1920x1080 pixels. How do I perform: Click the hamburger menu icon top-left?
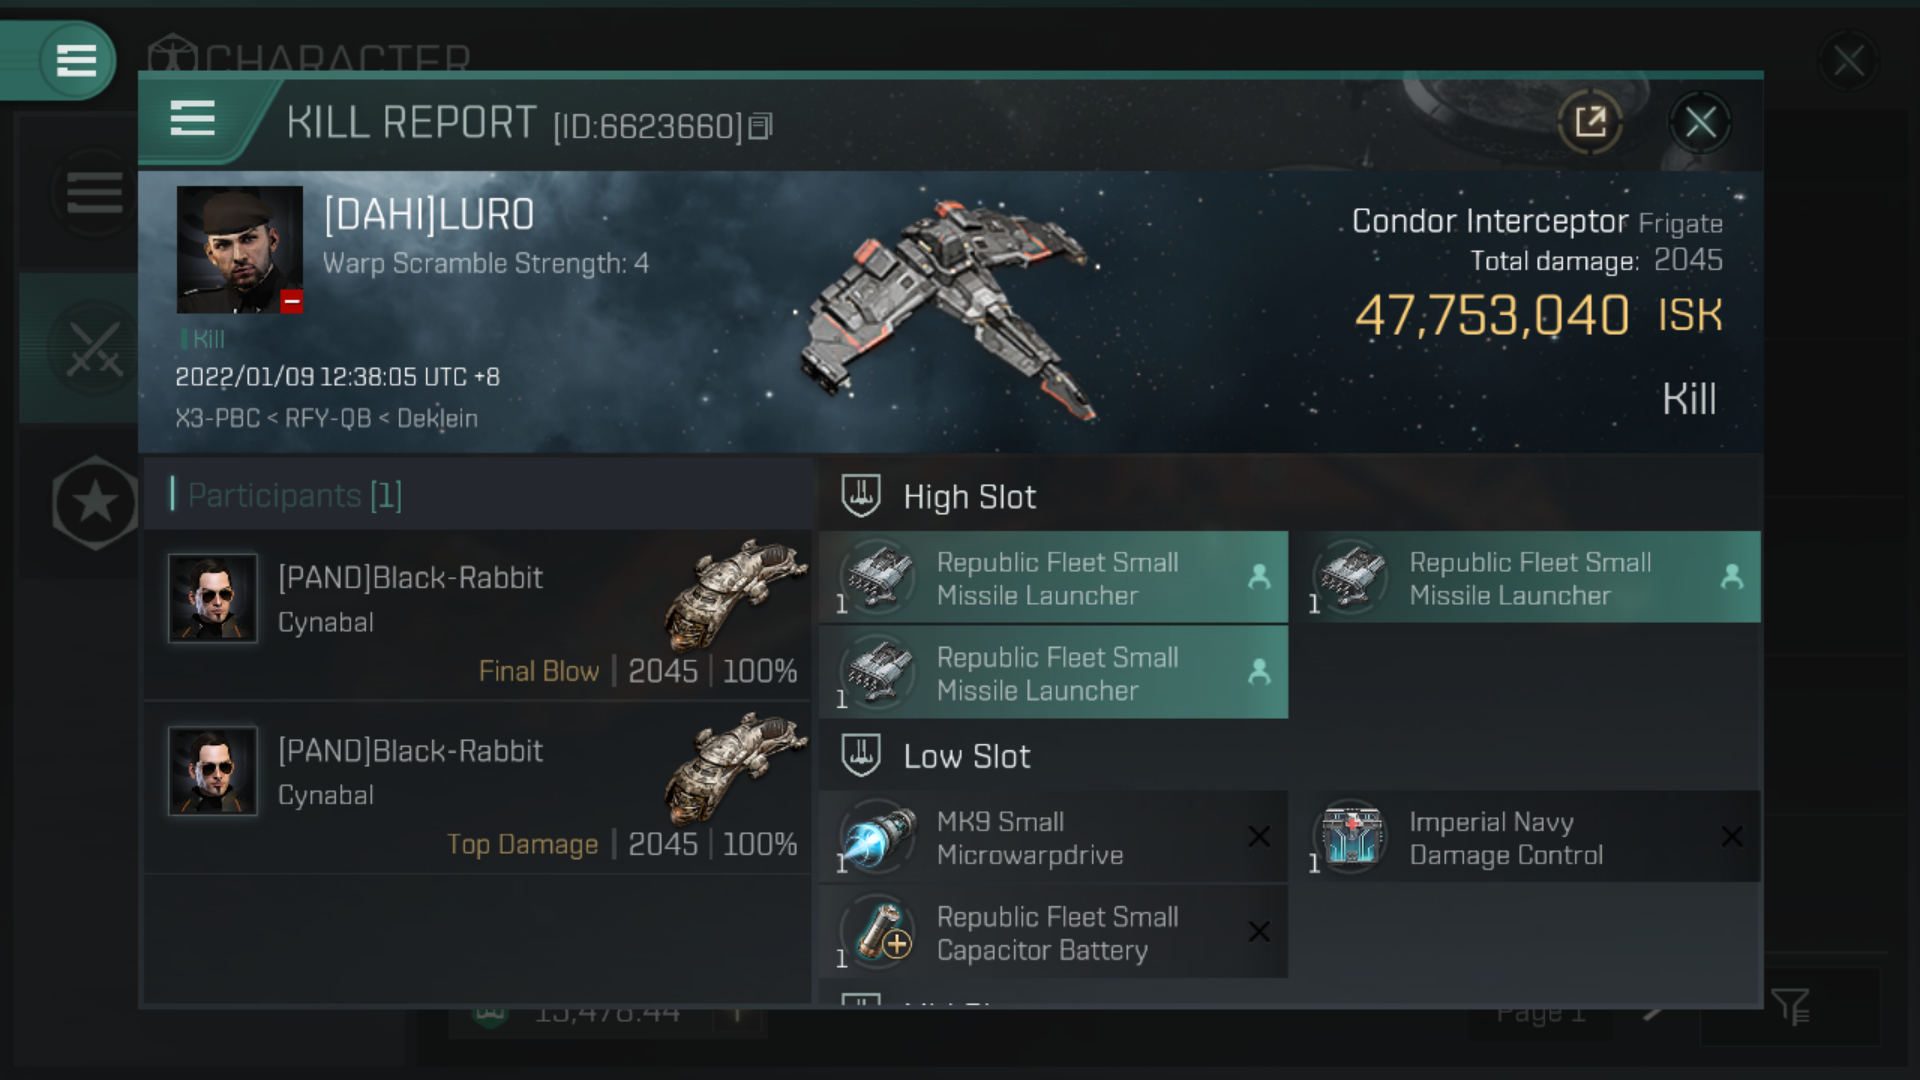[x=75, y=58]
